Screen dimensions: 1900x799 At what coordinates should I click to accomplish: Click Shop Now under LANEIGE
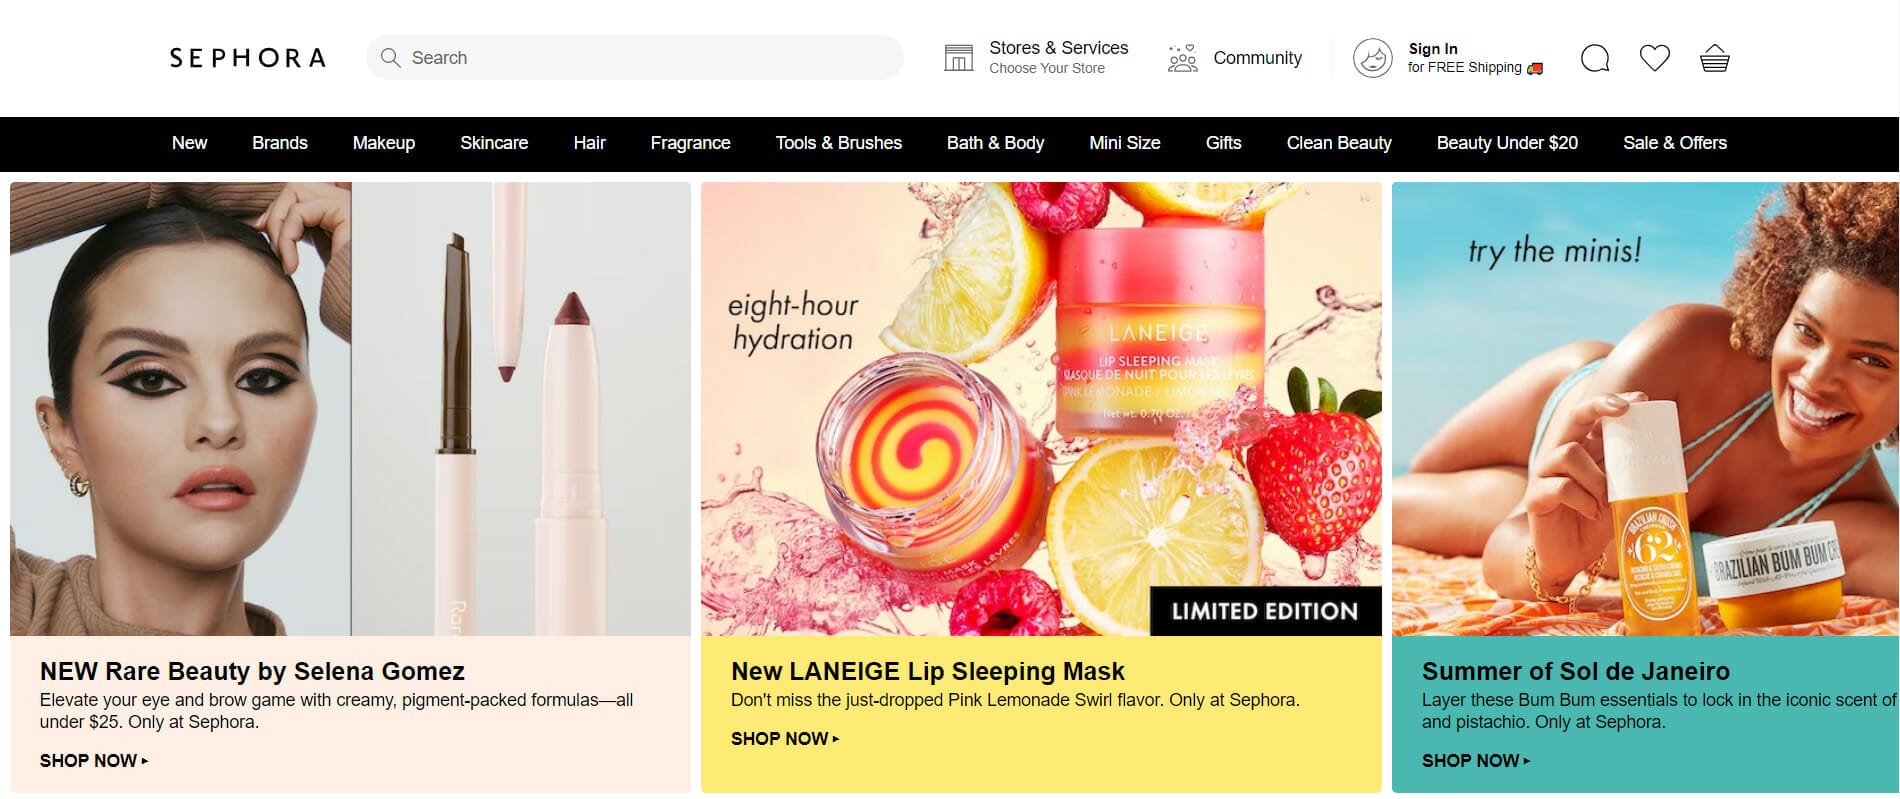pos(785,739)
